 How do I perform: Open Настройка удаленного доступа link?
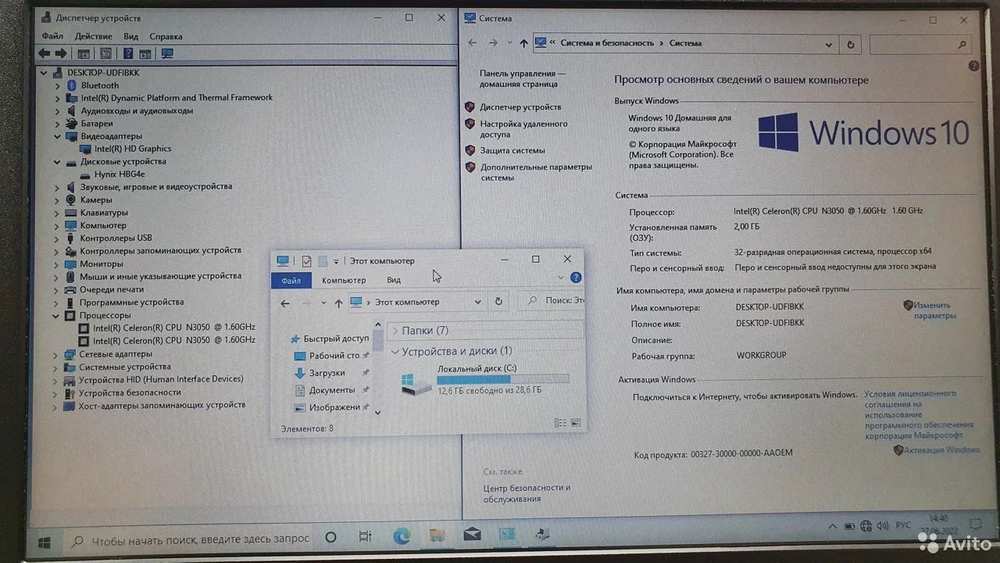(524, 129)
